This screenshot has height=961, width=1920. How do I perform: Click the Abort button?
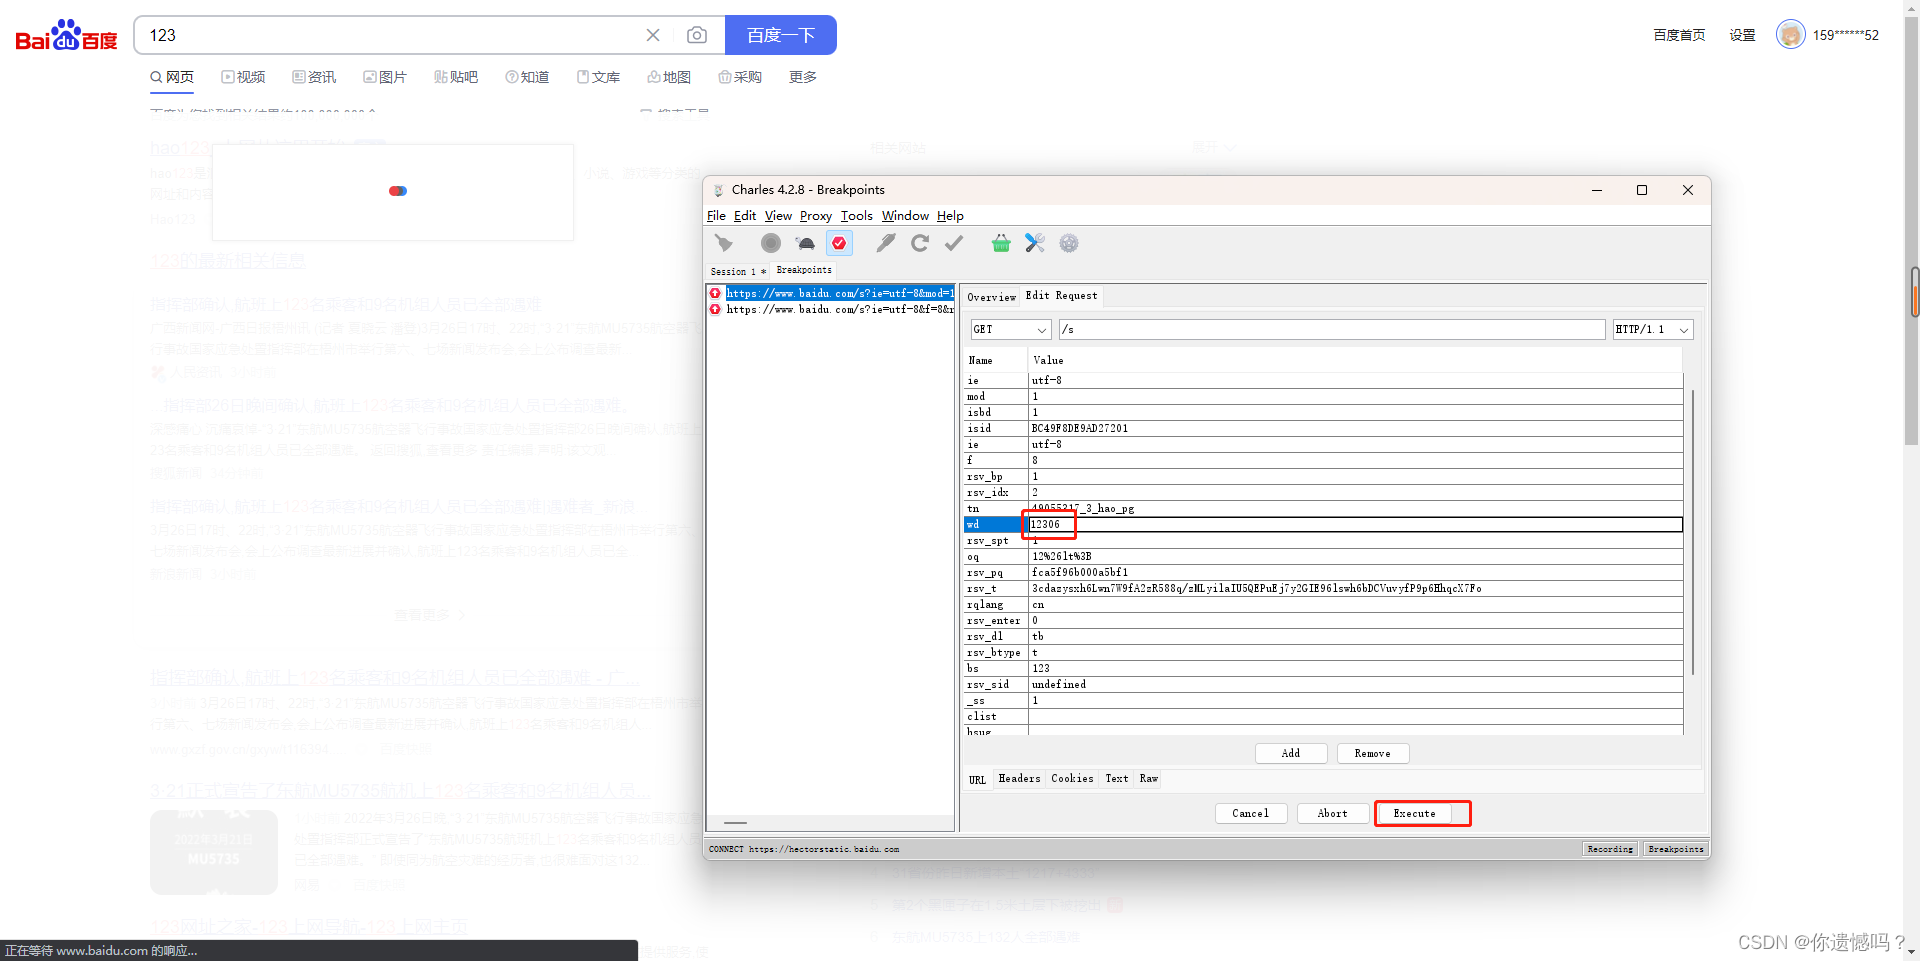(x=1332, y=813)
